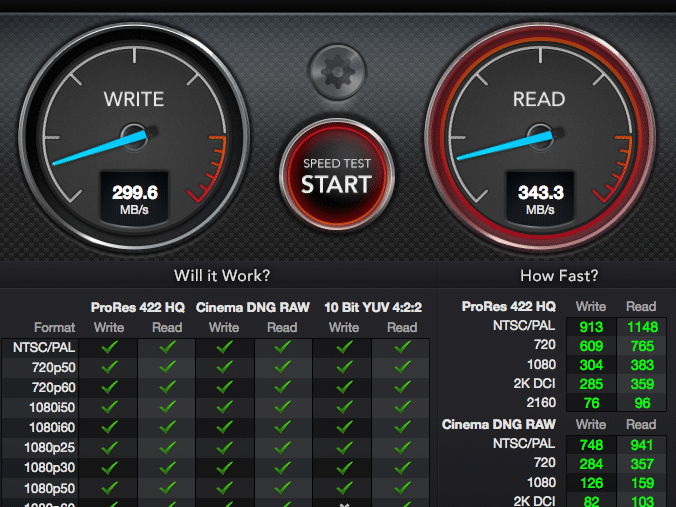Click NTSC/PAL checkmark under ProRes 422 HQ Read
Screen dimensions: 676x507
167,347
